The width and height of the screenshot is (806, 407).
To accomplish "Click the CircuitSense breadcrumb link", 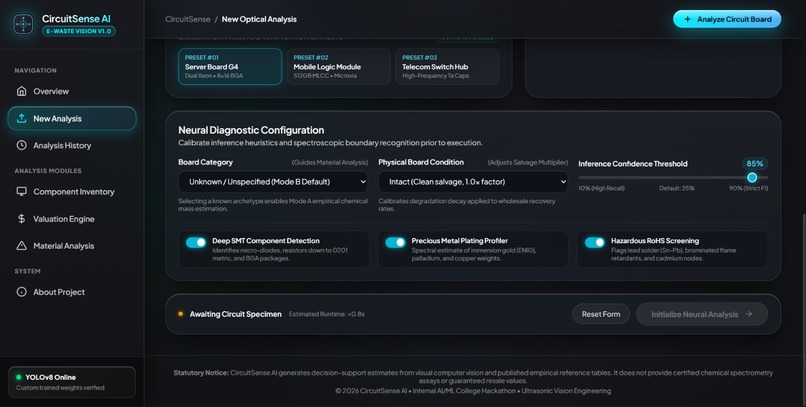I will (188, 19).
